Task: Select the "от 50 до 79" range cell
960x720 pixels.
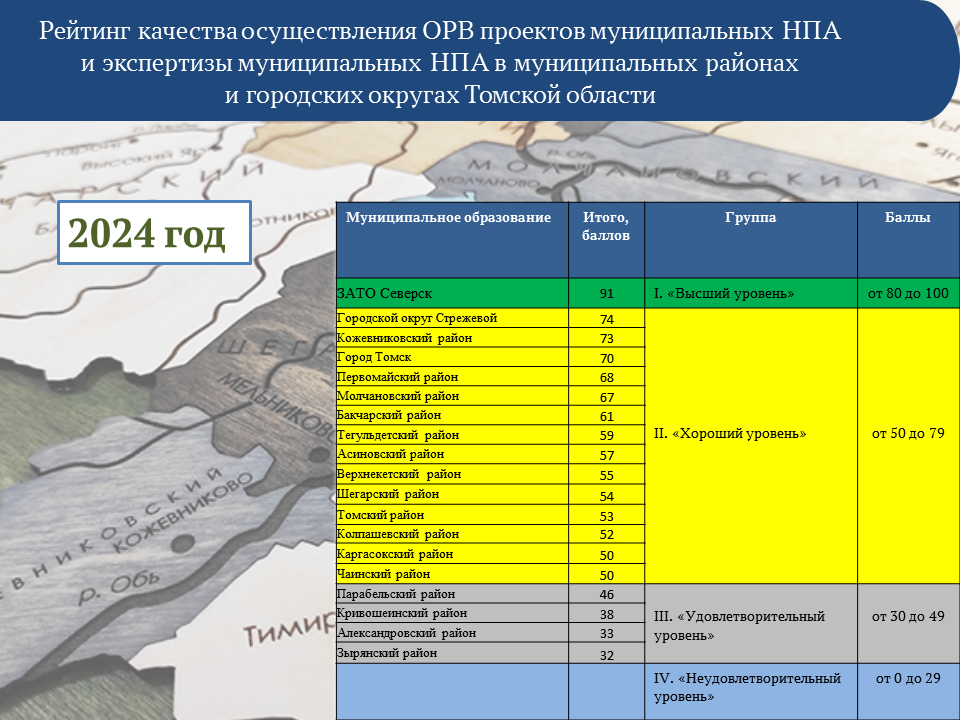Action: coord(909,446)
